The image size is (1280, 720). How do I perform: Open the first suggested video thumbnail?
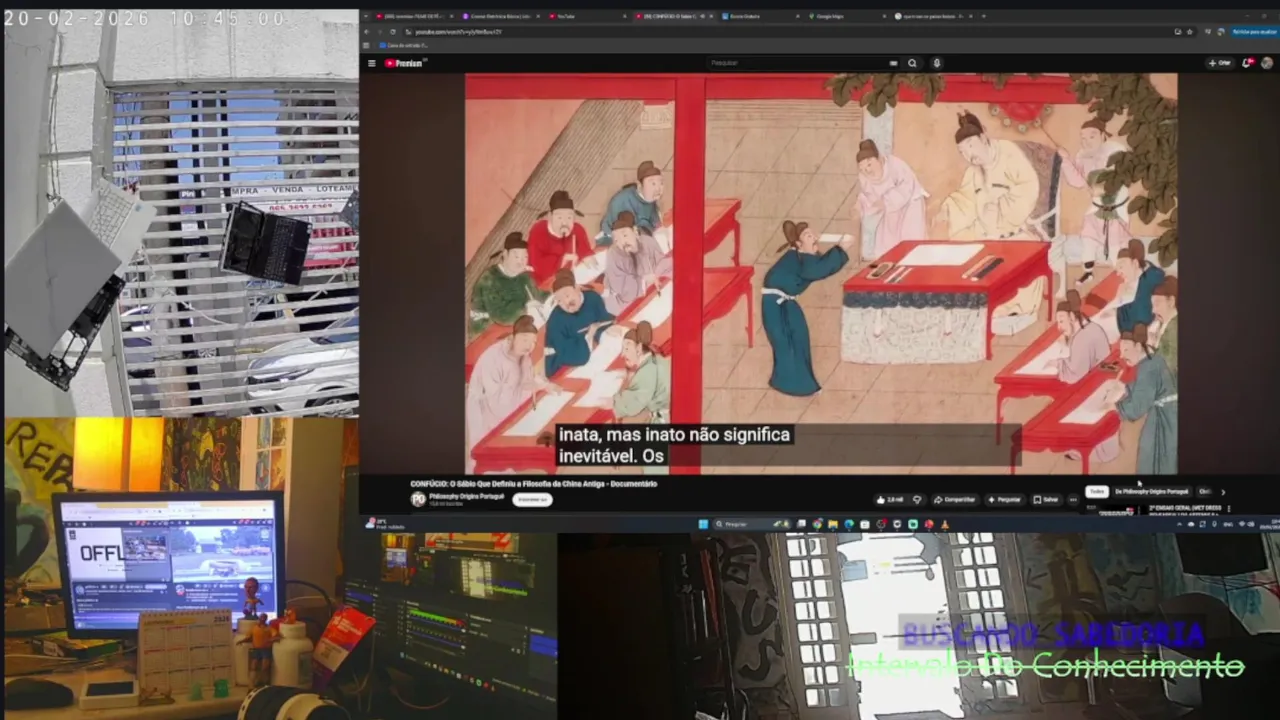[x=1115, y=510]
